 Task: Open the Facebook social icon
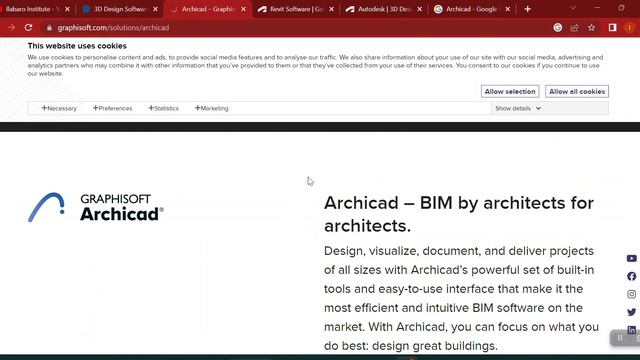click(631, 276)
